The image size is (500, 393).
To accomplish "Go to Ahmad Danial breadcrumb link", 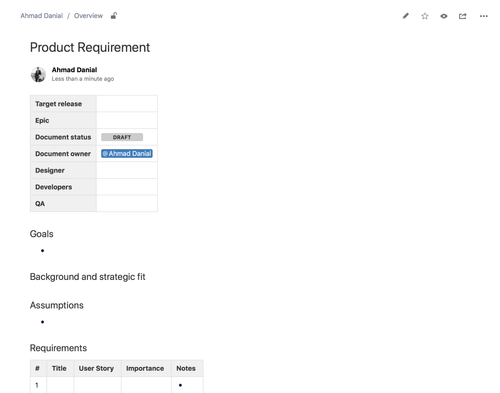I will click(x=42, y=16).
